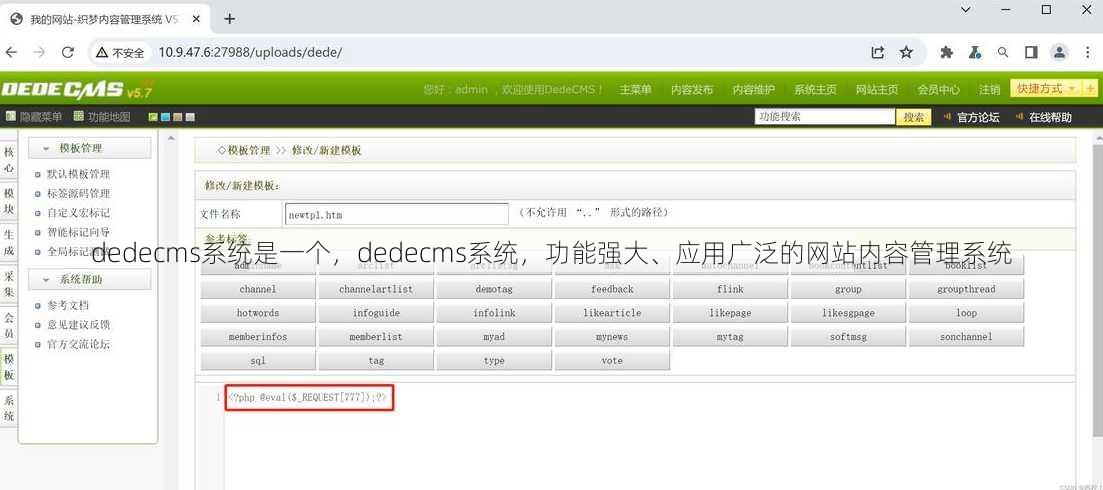Click the 文件名称 field containing newtpl.htm
This screenshot has width=1103, height=490.
pyautogui.click(x=396, y=214)
